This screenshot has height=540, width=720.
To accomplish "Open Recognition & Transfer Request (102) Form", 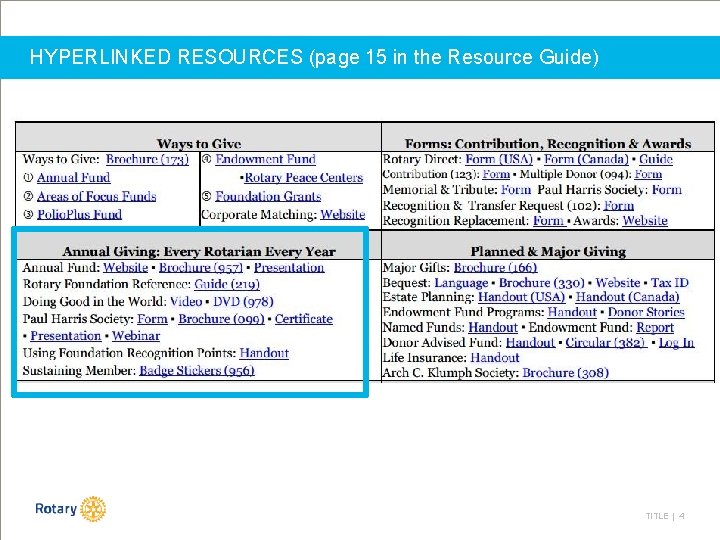I will coord(619,205).
